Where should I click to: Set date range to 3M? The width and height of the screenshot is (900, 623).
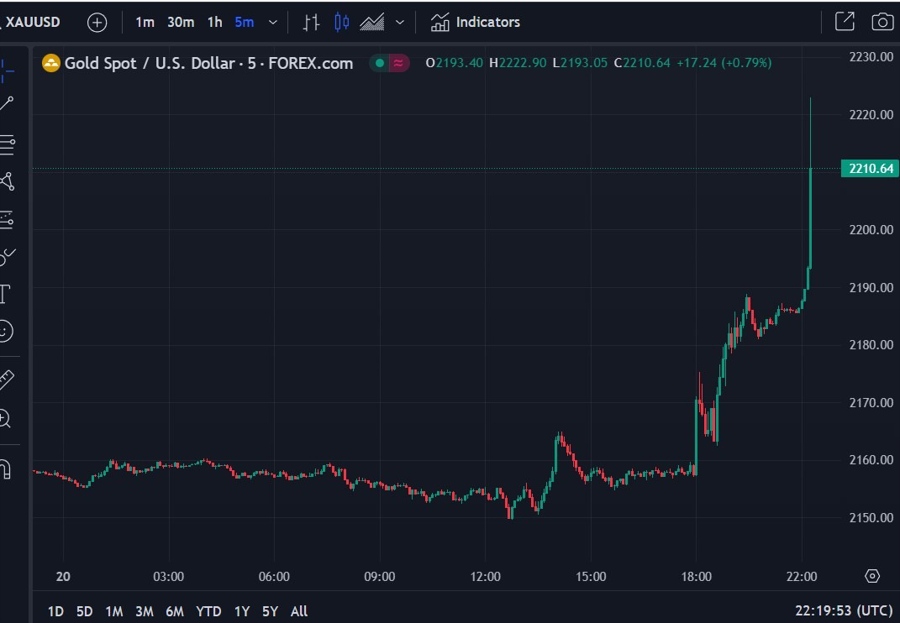pos(144,612)
